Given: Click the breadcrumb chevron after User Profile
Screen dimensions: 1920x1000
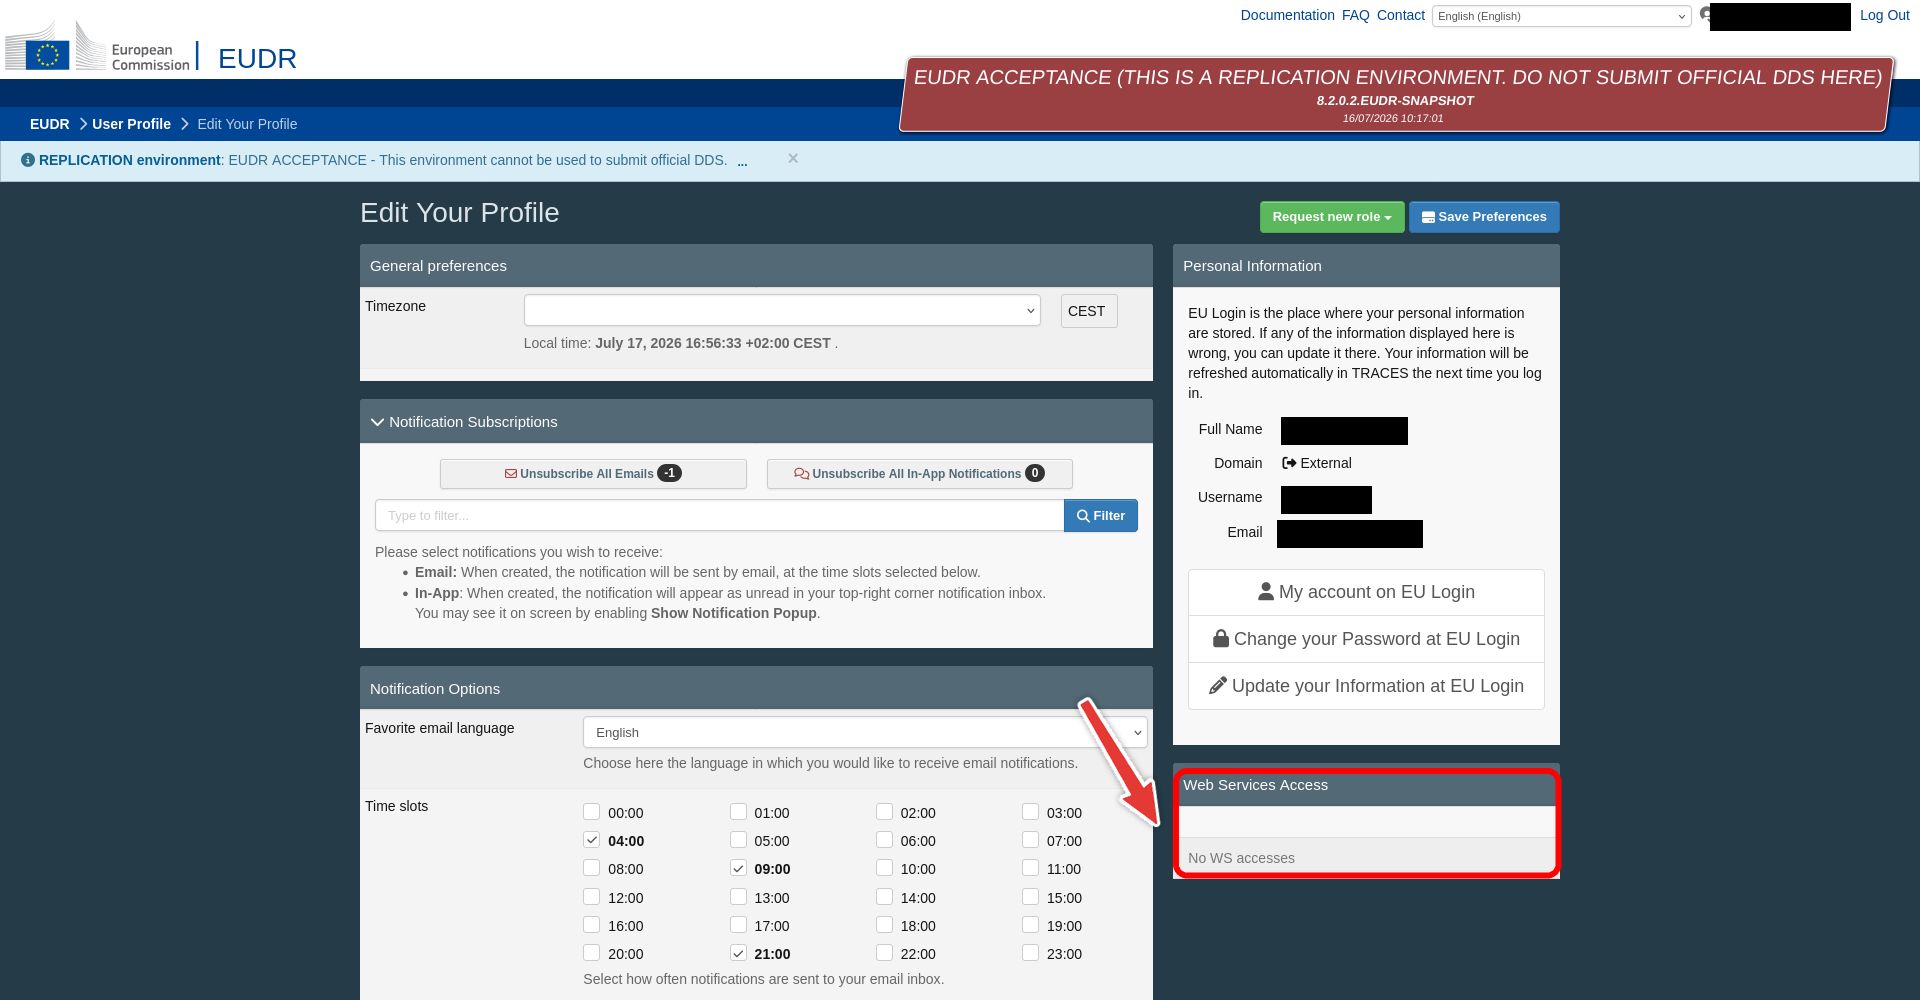Looking at the screenshot, I should [x=184, y=124].
